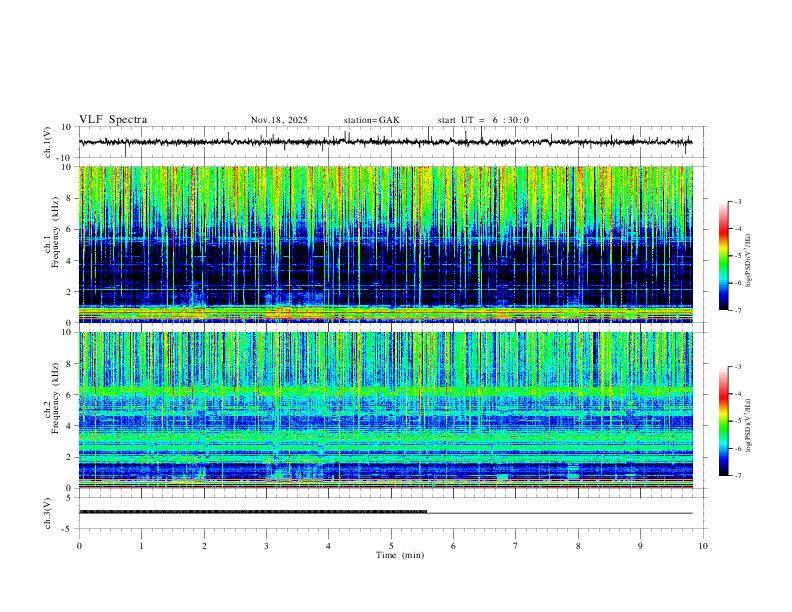Viewport: 792px width, 612px height.
Task: Click the "-5" tick of ch.2 color bar
Action: (x=737, y=421)
